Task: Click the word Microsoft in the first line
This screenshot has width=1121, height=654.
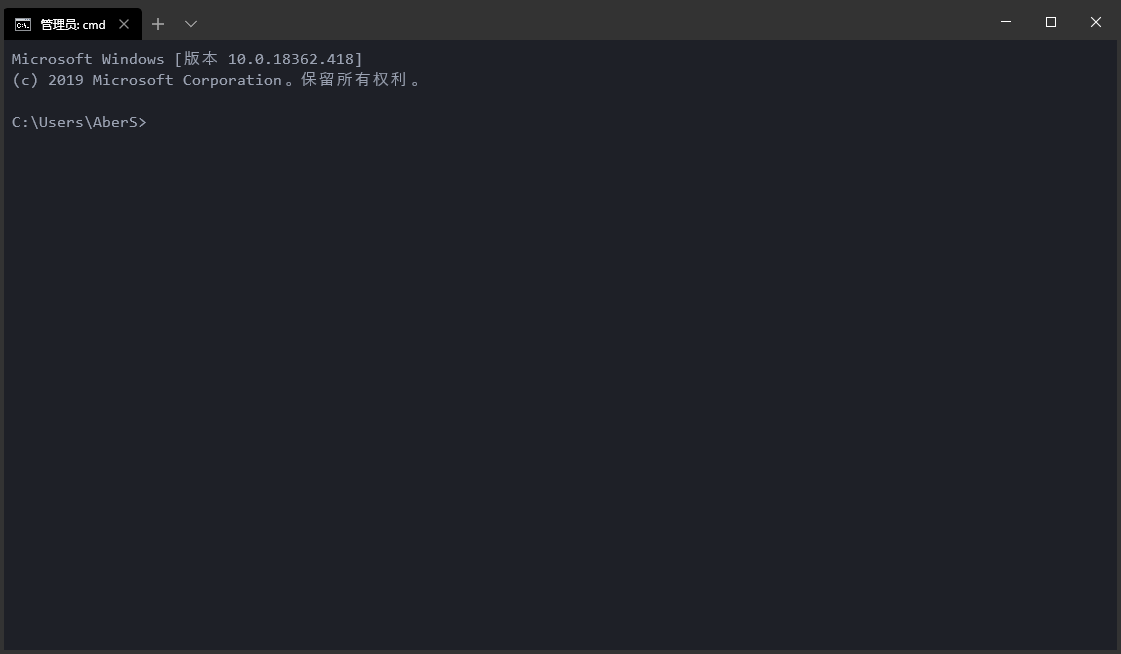Action: click(52, 59)
